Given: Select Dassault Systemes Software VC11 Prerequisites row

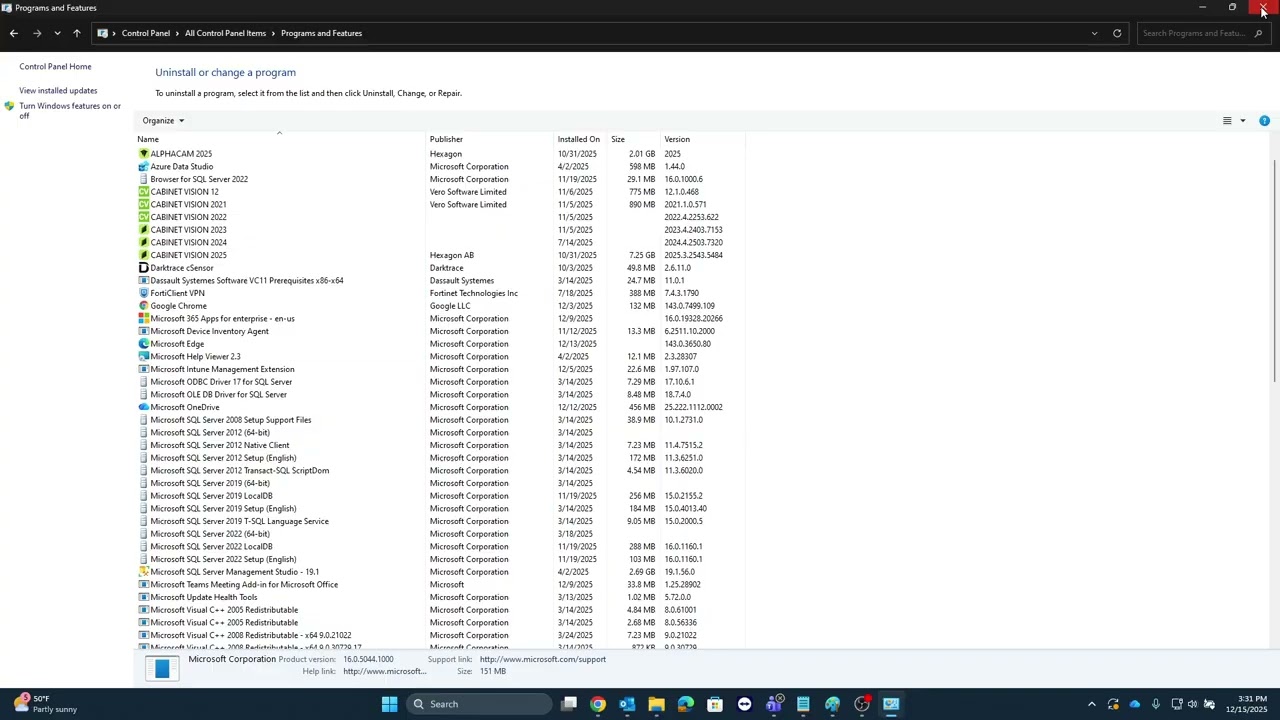Looking at the screenshot, I should (440, 281).
